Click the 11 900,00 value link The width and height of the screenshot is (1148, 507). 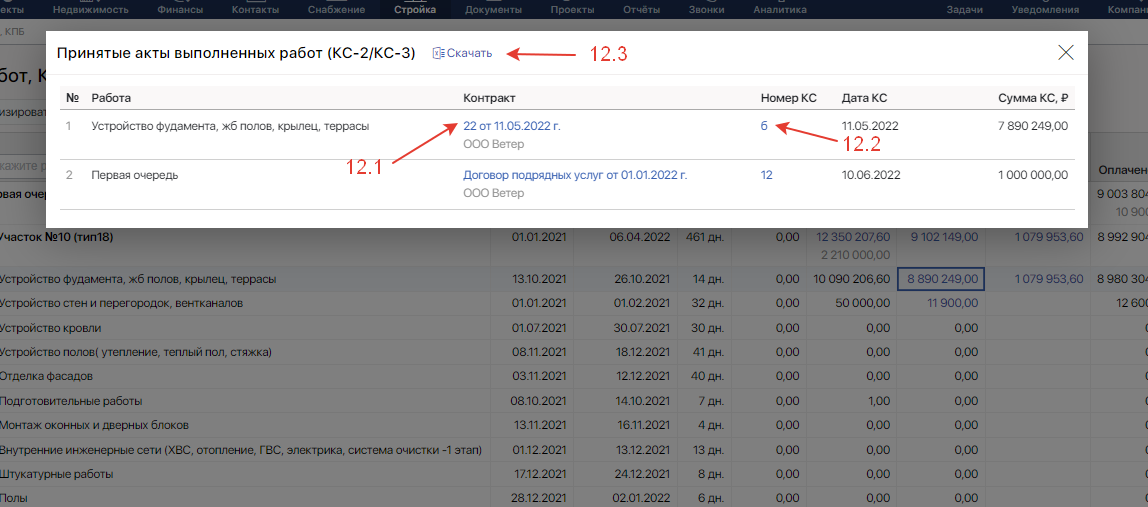[x=953, y=303]
